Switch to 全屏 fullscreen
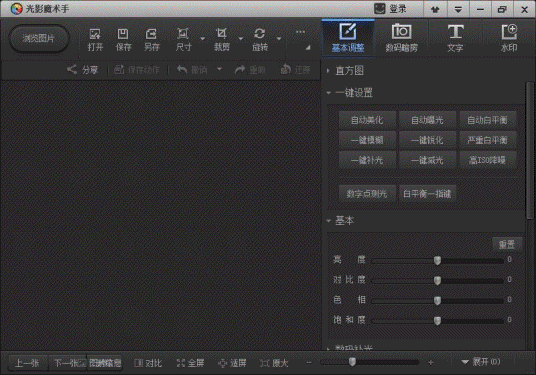The image size is (536, 375). (x=190, y=363)
